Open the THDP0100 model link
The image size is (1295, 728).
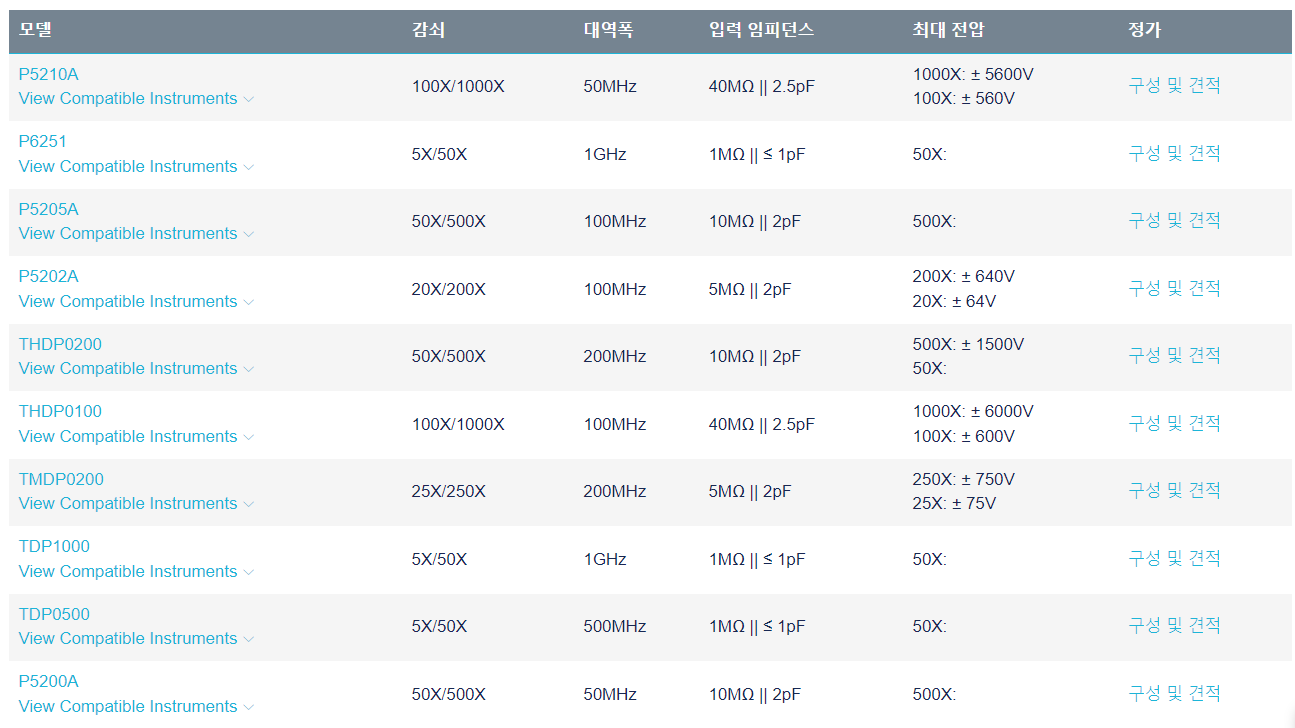coord(60,411)
